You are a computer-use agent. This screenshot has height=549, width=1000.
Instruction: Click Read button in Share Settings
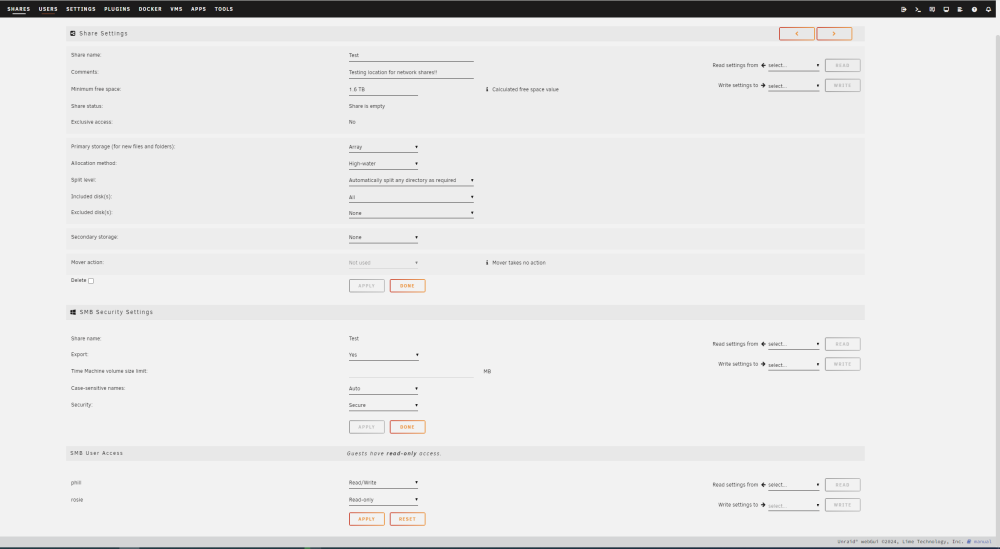click(842, 66)
